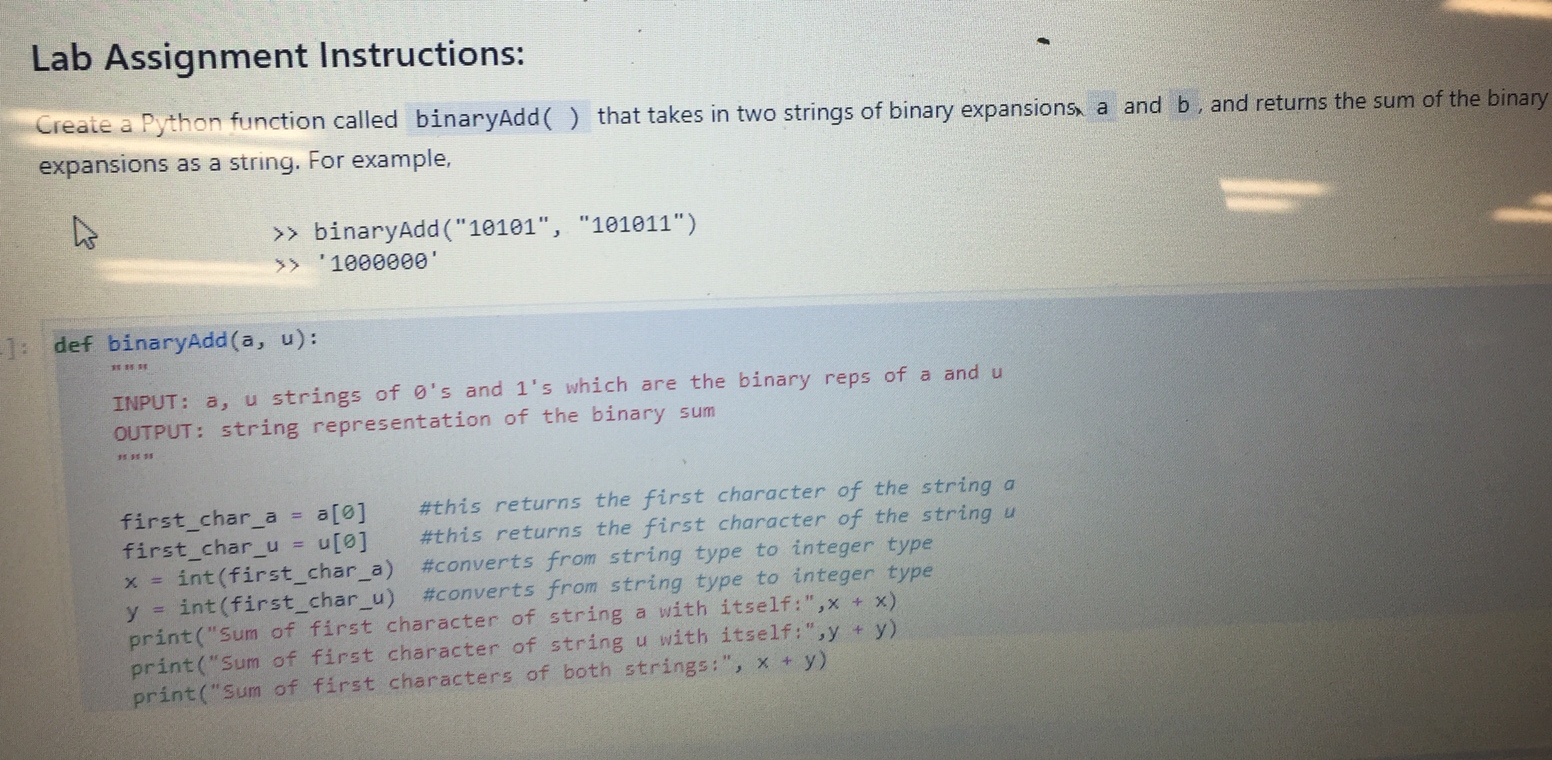Place cursor on "def binaryAdd(a, u):" line
1552x760 pixels.
point(187,343)
